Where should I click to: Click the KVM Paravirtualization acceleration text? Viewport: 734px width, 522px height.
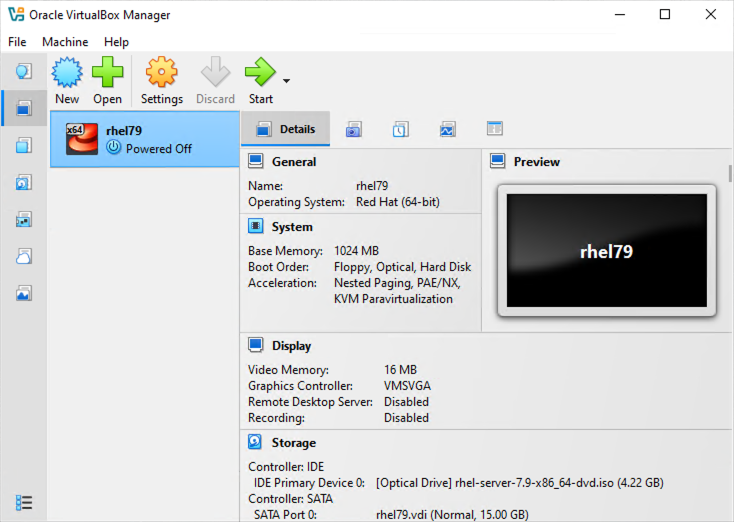(x=393, y=299)
